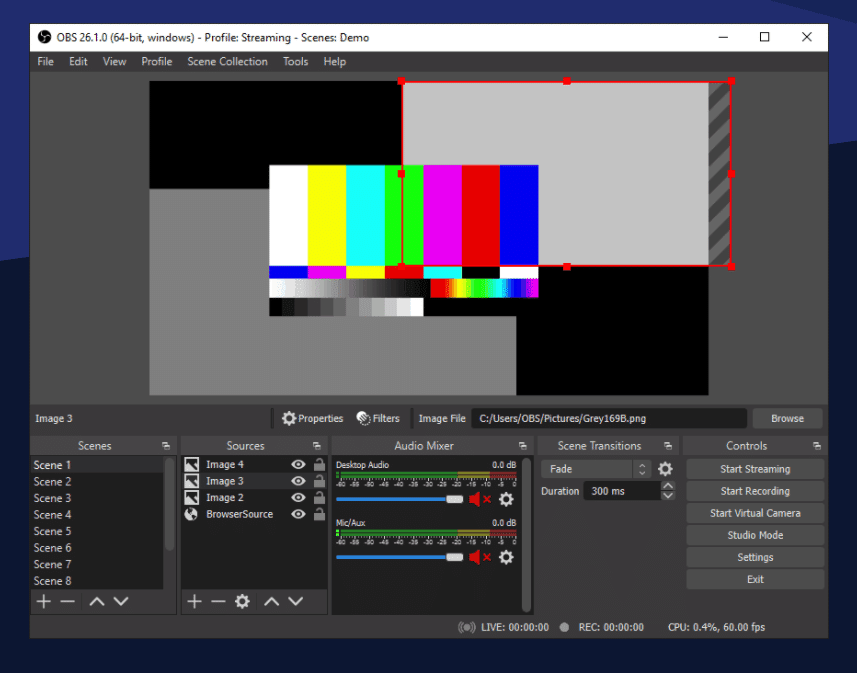857x673 pixels.
Task: Click the Scenes list scrollbar
Action: click(x=169, y=504)
